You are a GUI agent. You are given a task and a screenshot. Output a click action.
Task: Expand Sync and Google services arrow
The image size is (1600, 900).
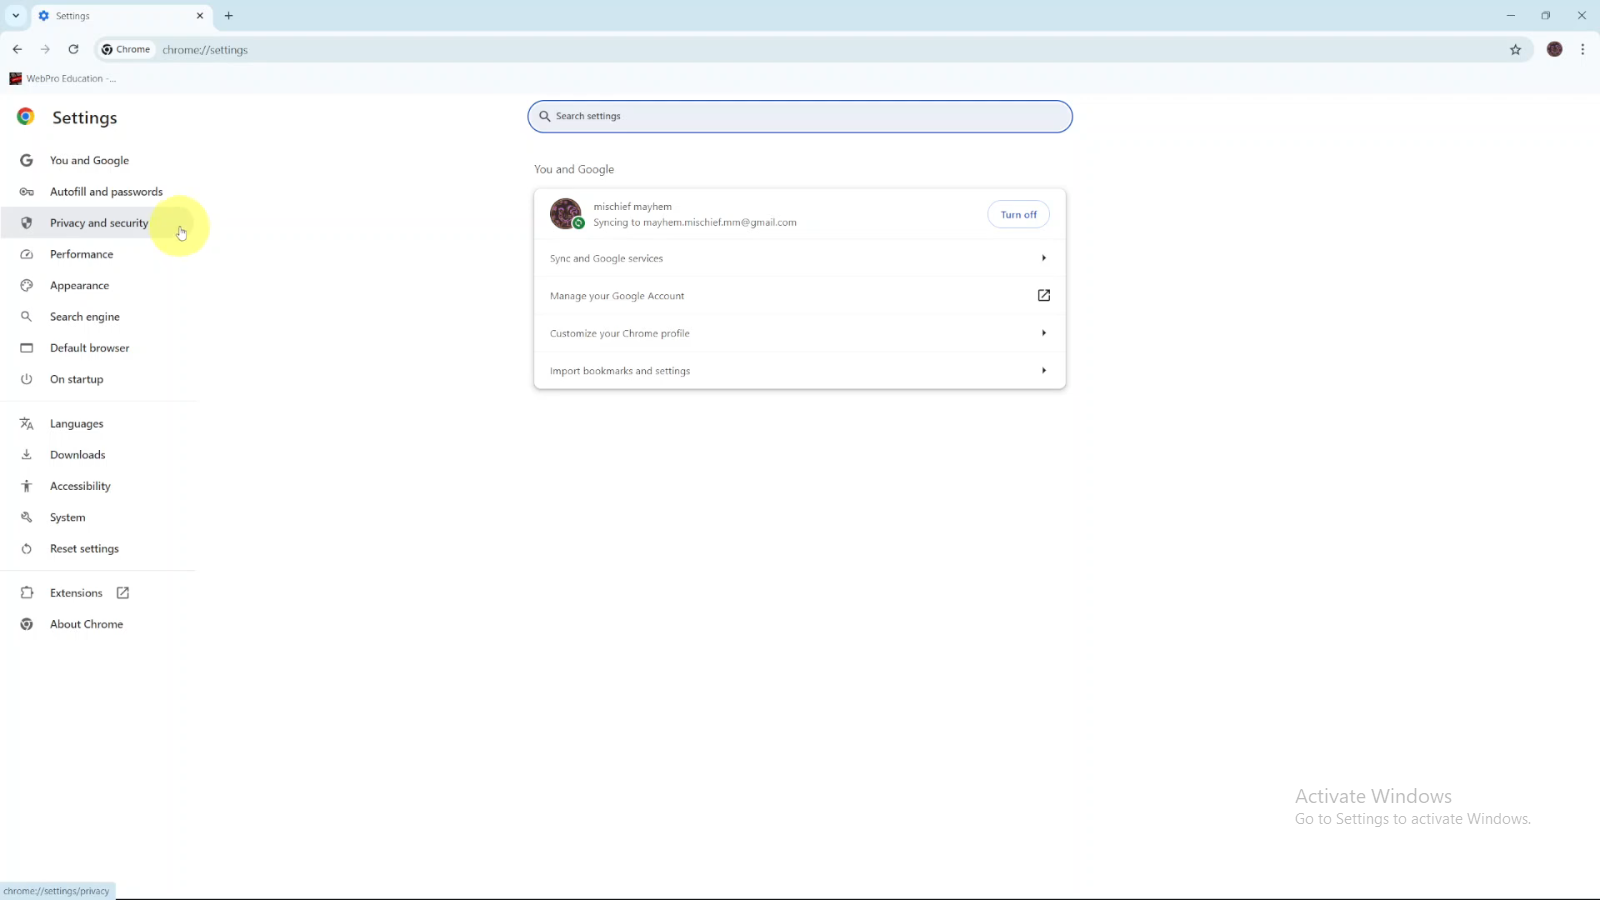click(1044, 258)
